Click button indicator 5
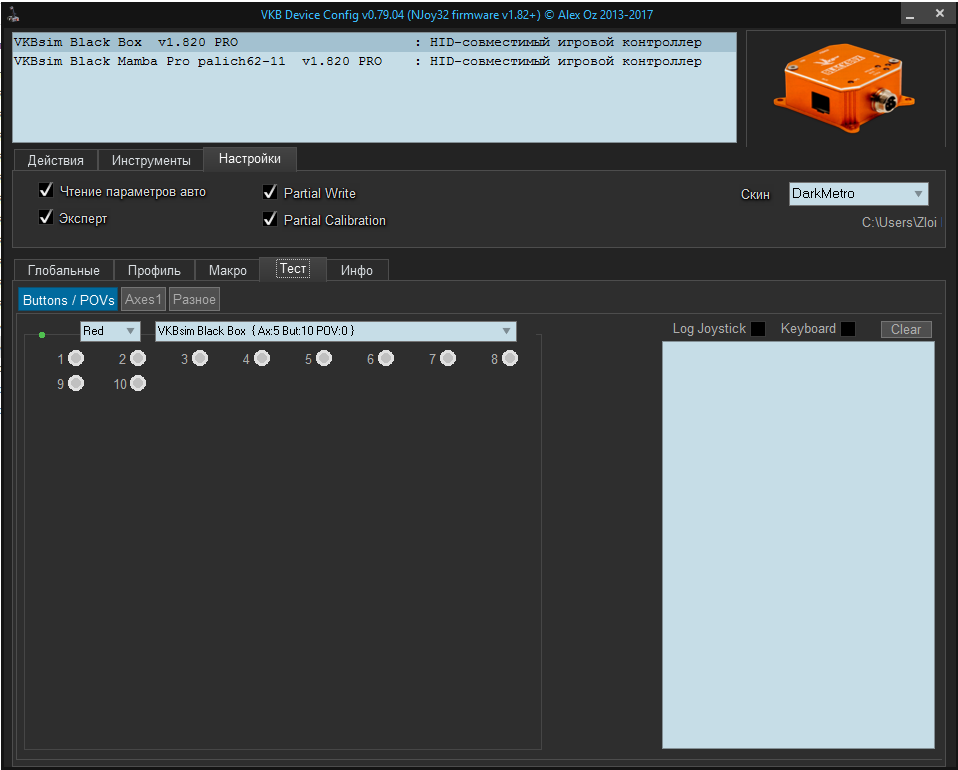The height and width of the screenshot is (770, 958). 324,358
